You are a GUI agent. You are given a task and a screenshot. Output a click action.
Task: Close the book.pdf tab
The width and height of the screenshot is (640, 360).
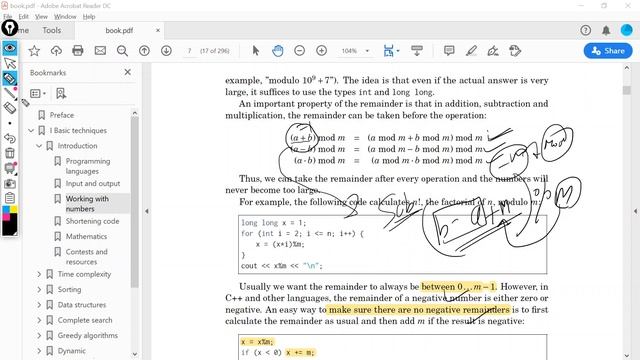point(158,30)
